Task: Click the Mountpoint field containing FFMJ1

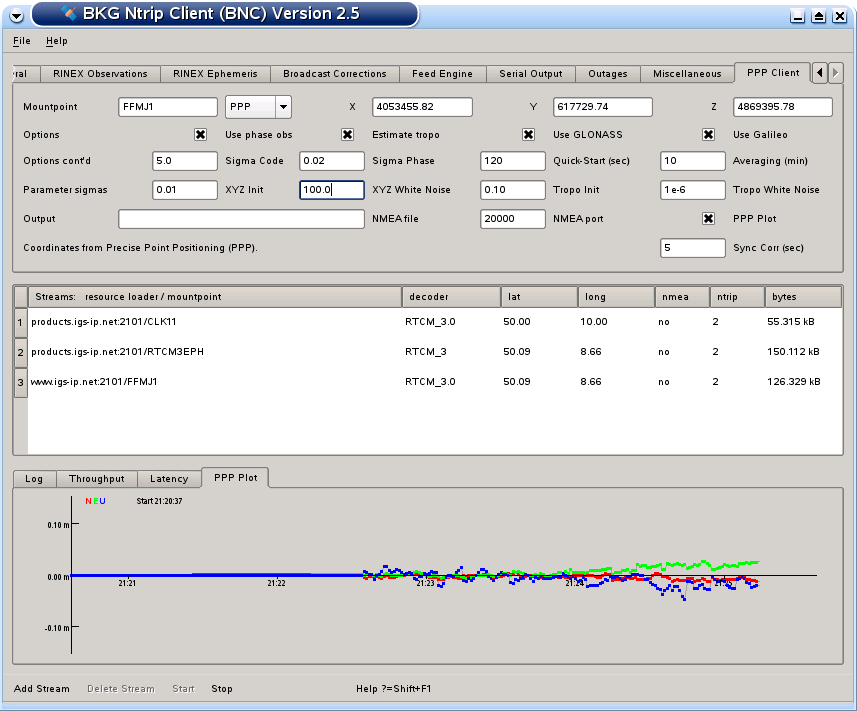Action: [167, 107]
